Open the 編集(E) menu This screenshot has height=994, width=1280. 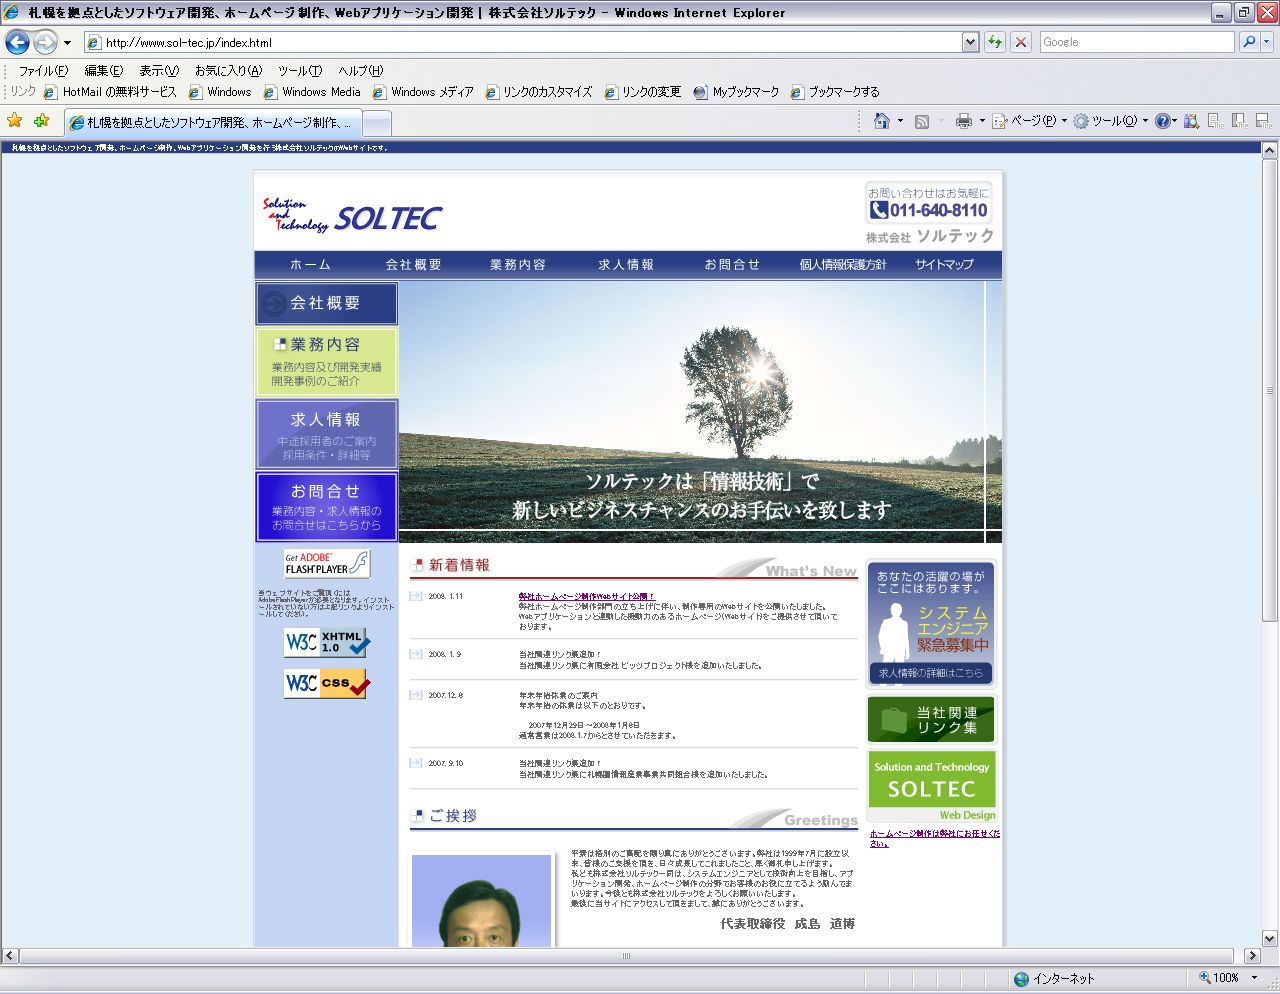click(103, 71)
